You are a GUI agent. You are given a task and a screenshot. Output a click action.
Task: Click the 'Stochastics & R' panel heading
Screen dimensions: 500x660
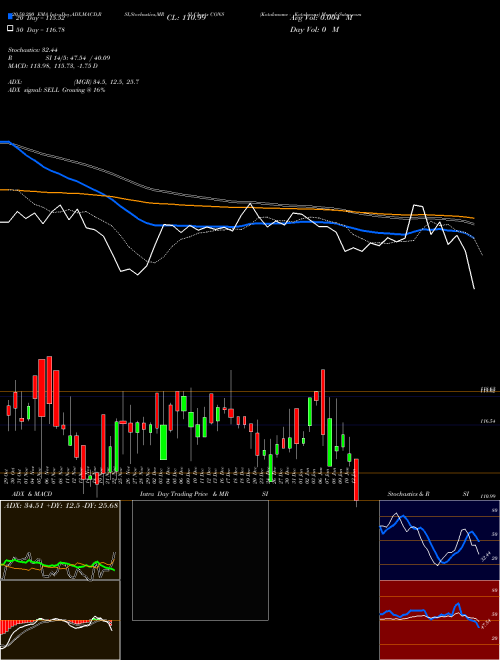click(x=409, y=494)
